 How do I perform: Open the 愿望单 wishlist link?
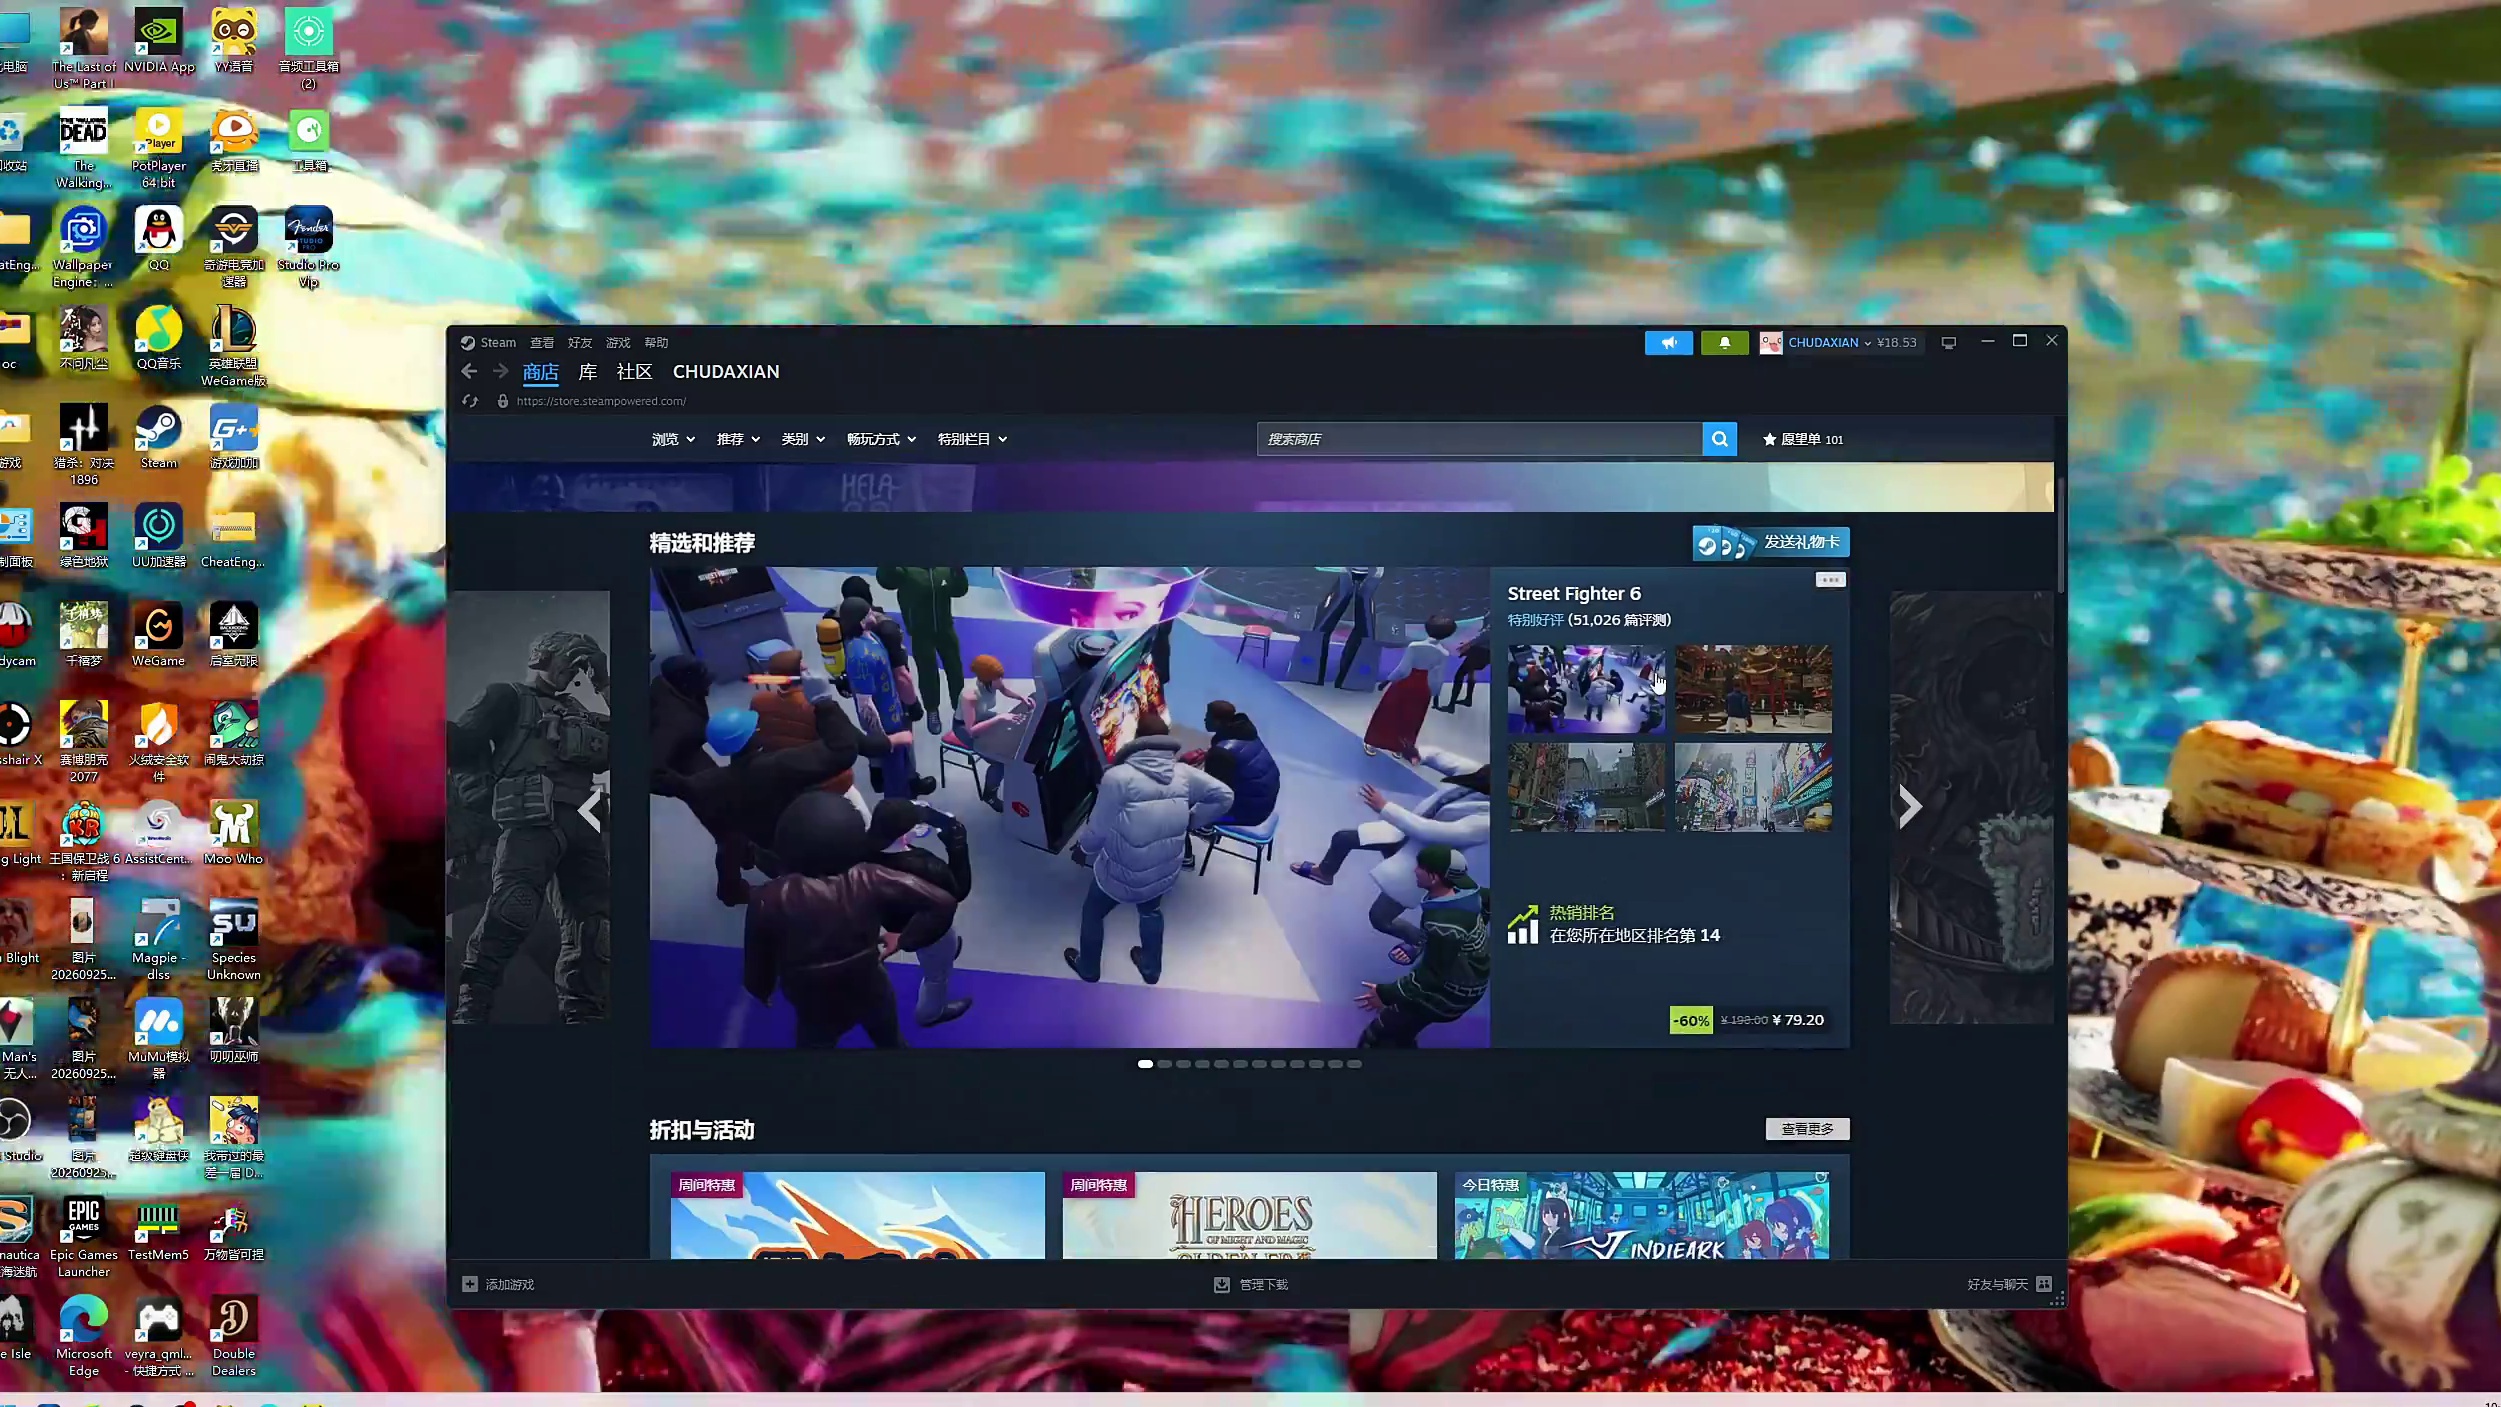click(x=1803, y=439)
